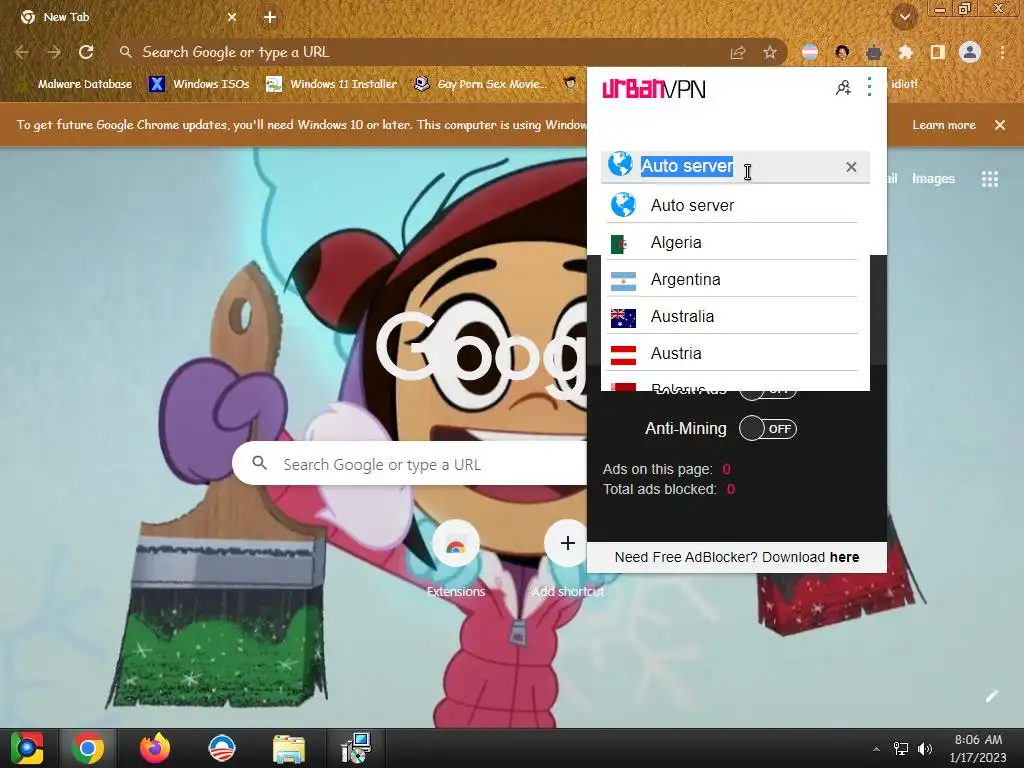Bookmark this tab with the star icon

click(x=770, y=52)
